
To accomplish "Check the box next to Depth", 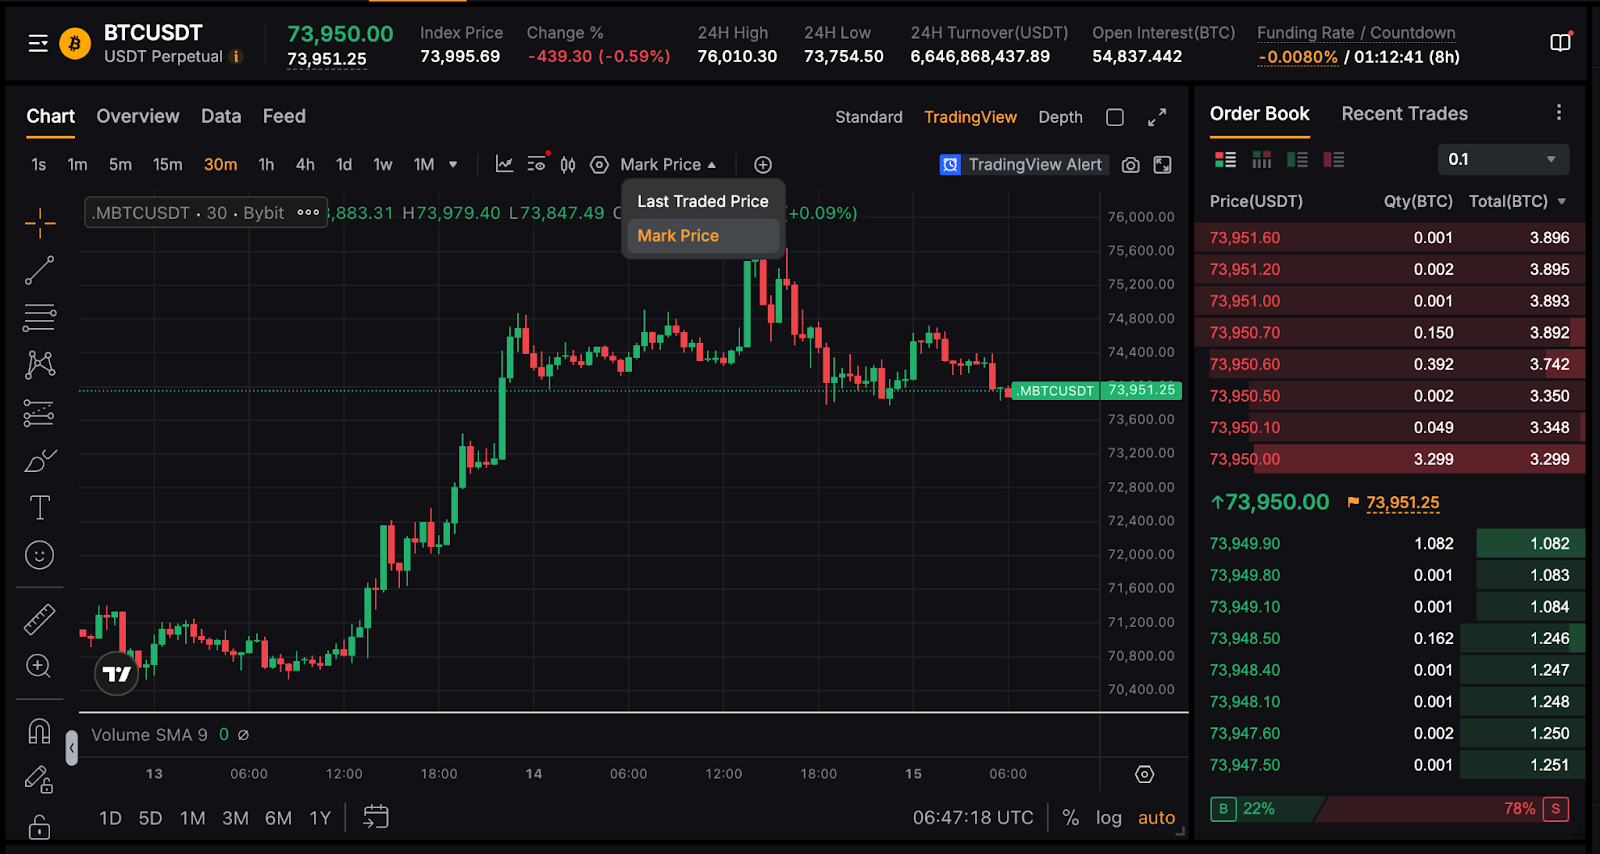I will click(x=1115, y=117).
